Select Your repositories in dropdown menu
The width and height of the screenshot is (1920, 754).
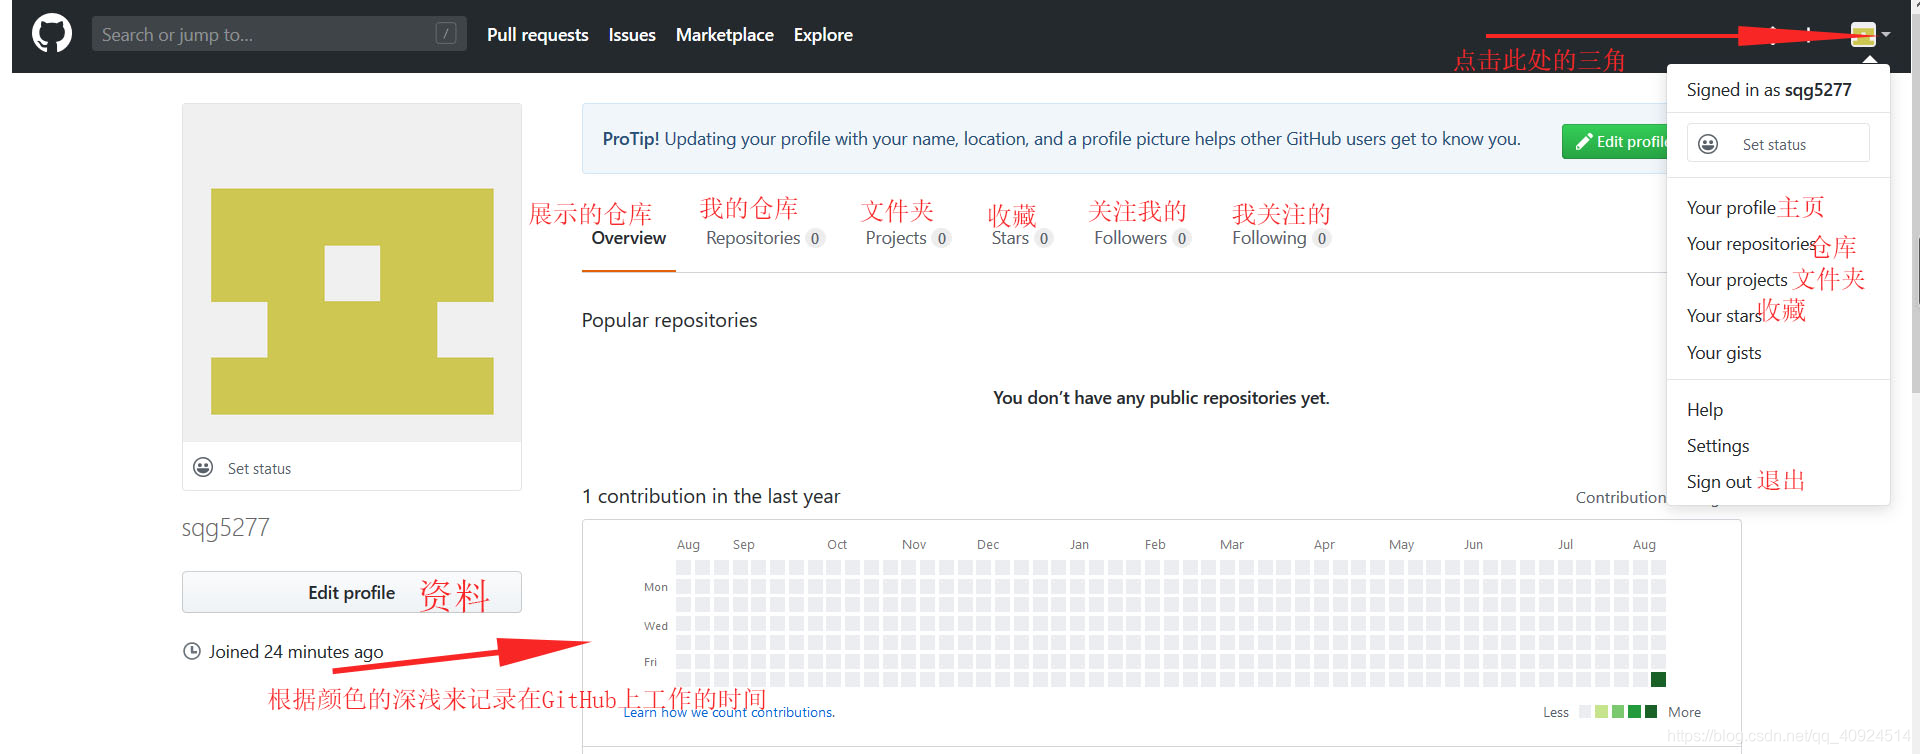(1751, 244)
